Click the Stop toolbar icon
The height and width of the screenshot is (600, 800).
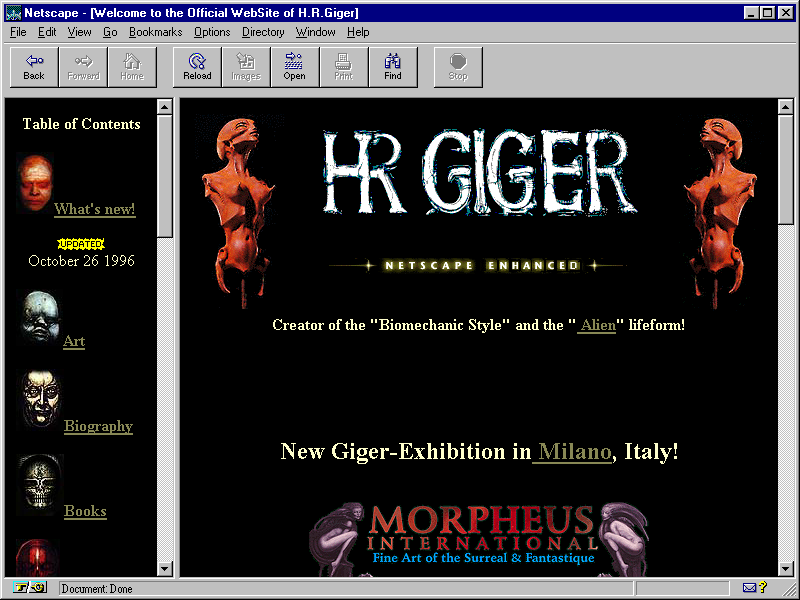point(458,66)
